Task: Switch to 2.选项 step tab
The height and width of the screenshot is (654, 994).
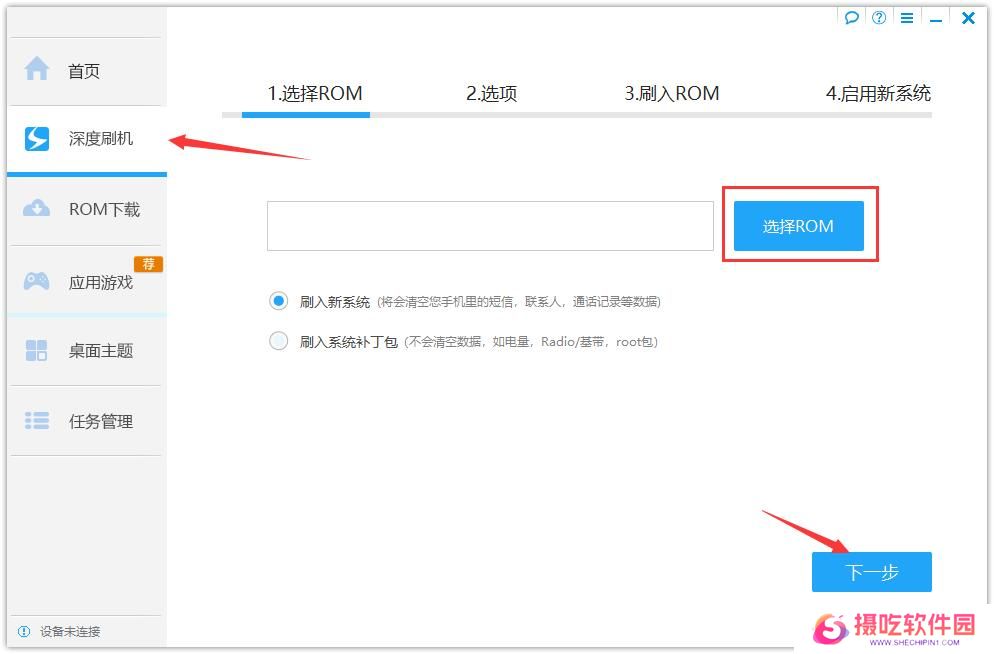Action: 492,94
